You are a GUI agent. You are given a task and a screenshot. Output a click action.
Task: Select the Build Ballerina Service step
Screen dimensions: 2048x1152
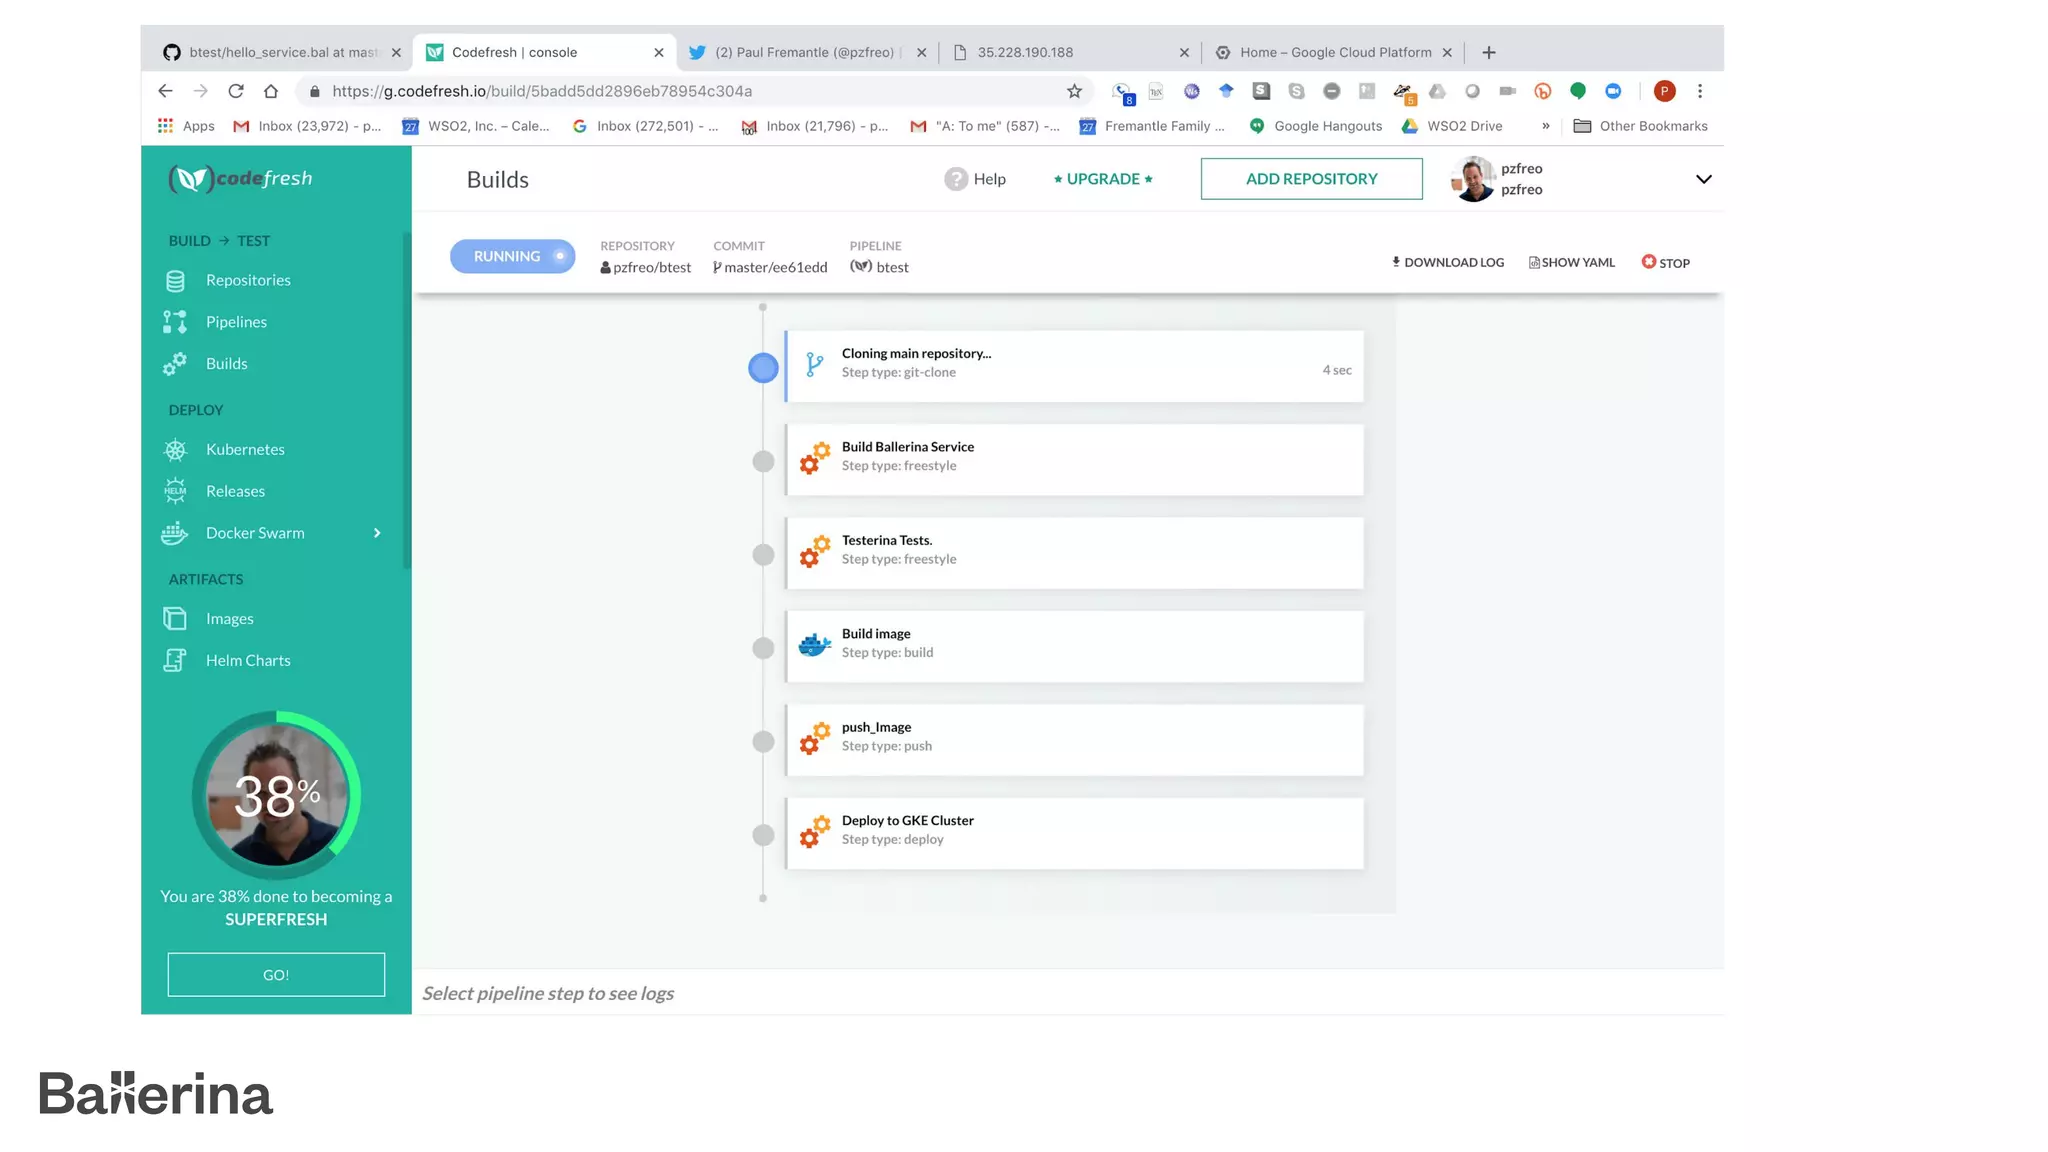[1074, 460]
